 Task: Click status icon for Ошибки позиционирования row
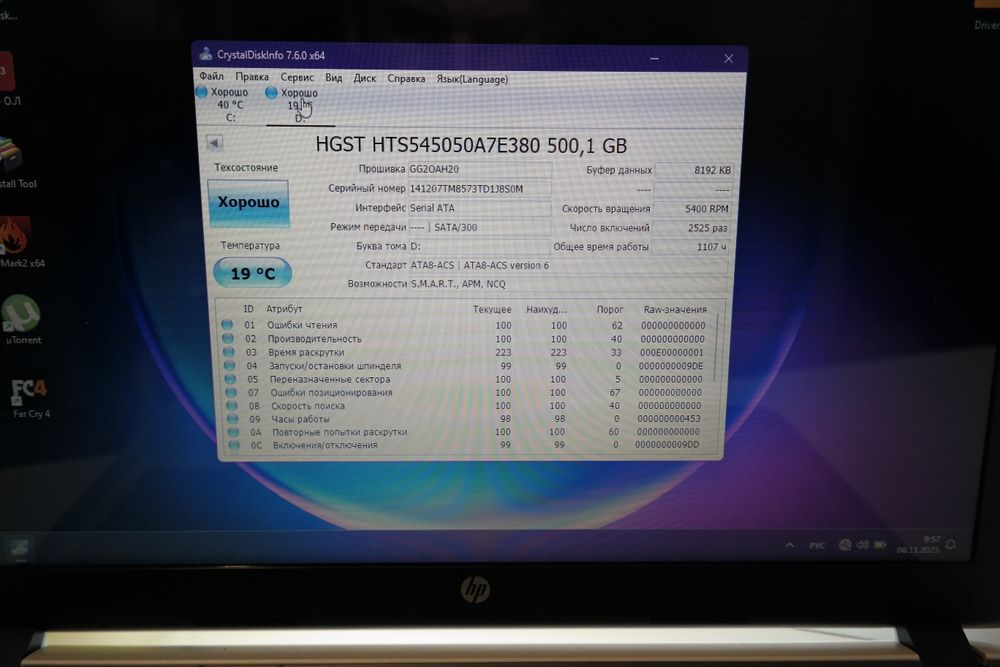[231, 392]
